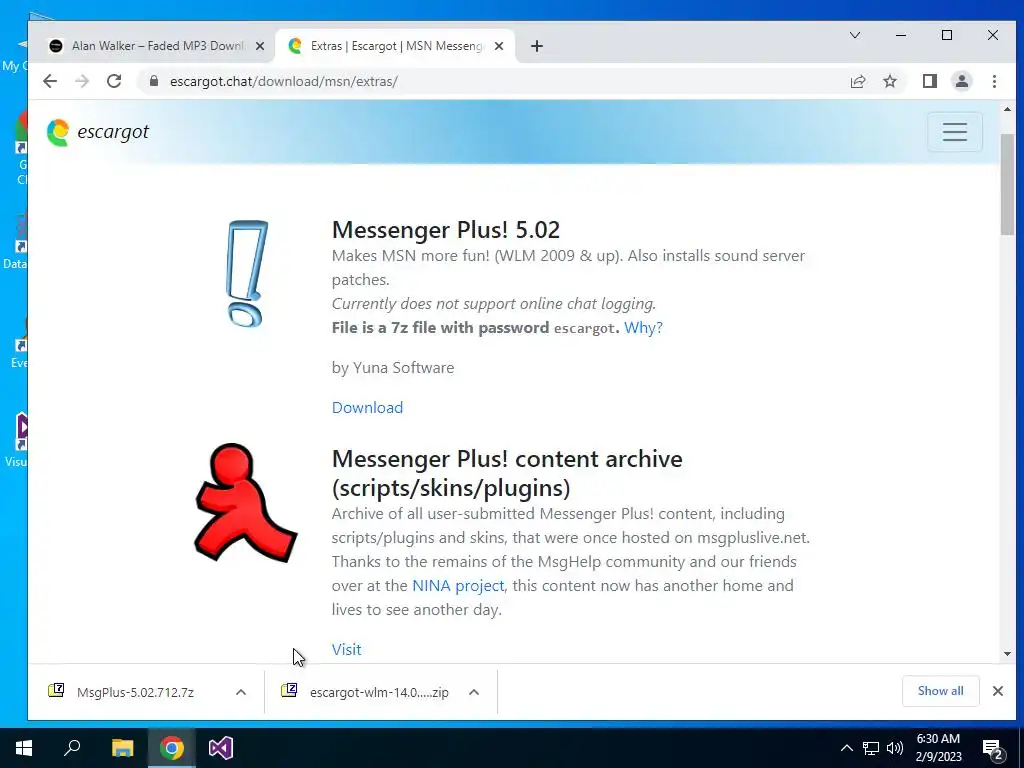The image size is (1024, 768).
Task: Click the Messenger Plus! 5.02 heading
Action: pyautogui.click(x=446, y=230)
